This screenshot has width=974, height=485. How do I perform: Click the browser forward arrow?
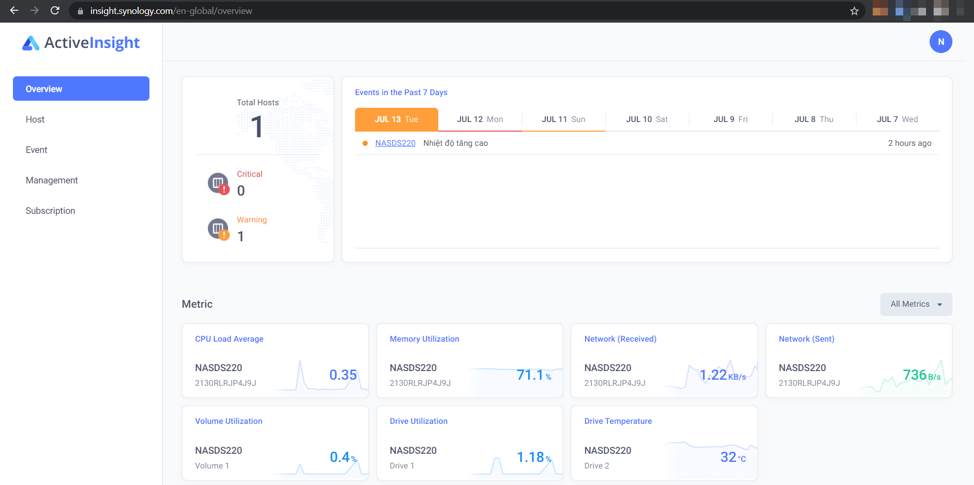pos(34,11)
